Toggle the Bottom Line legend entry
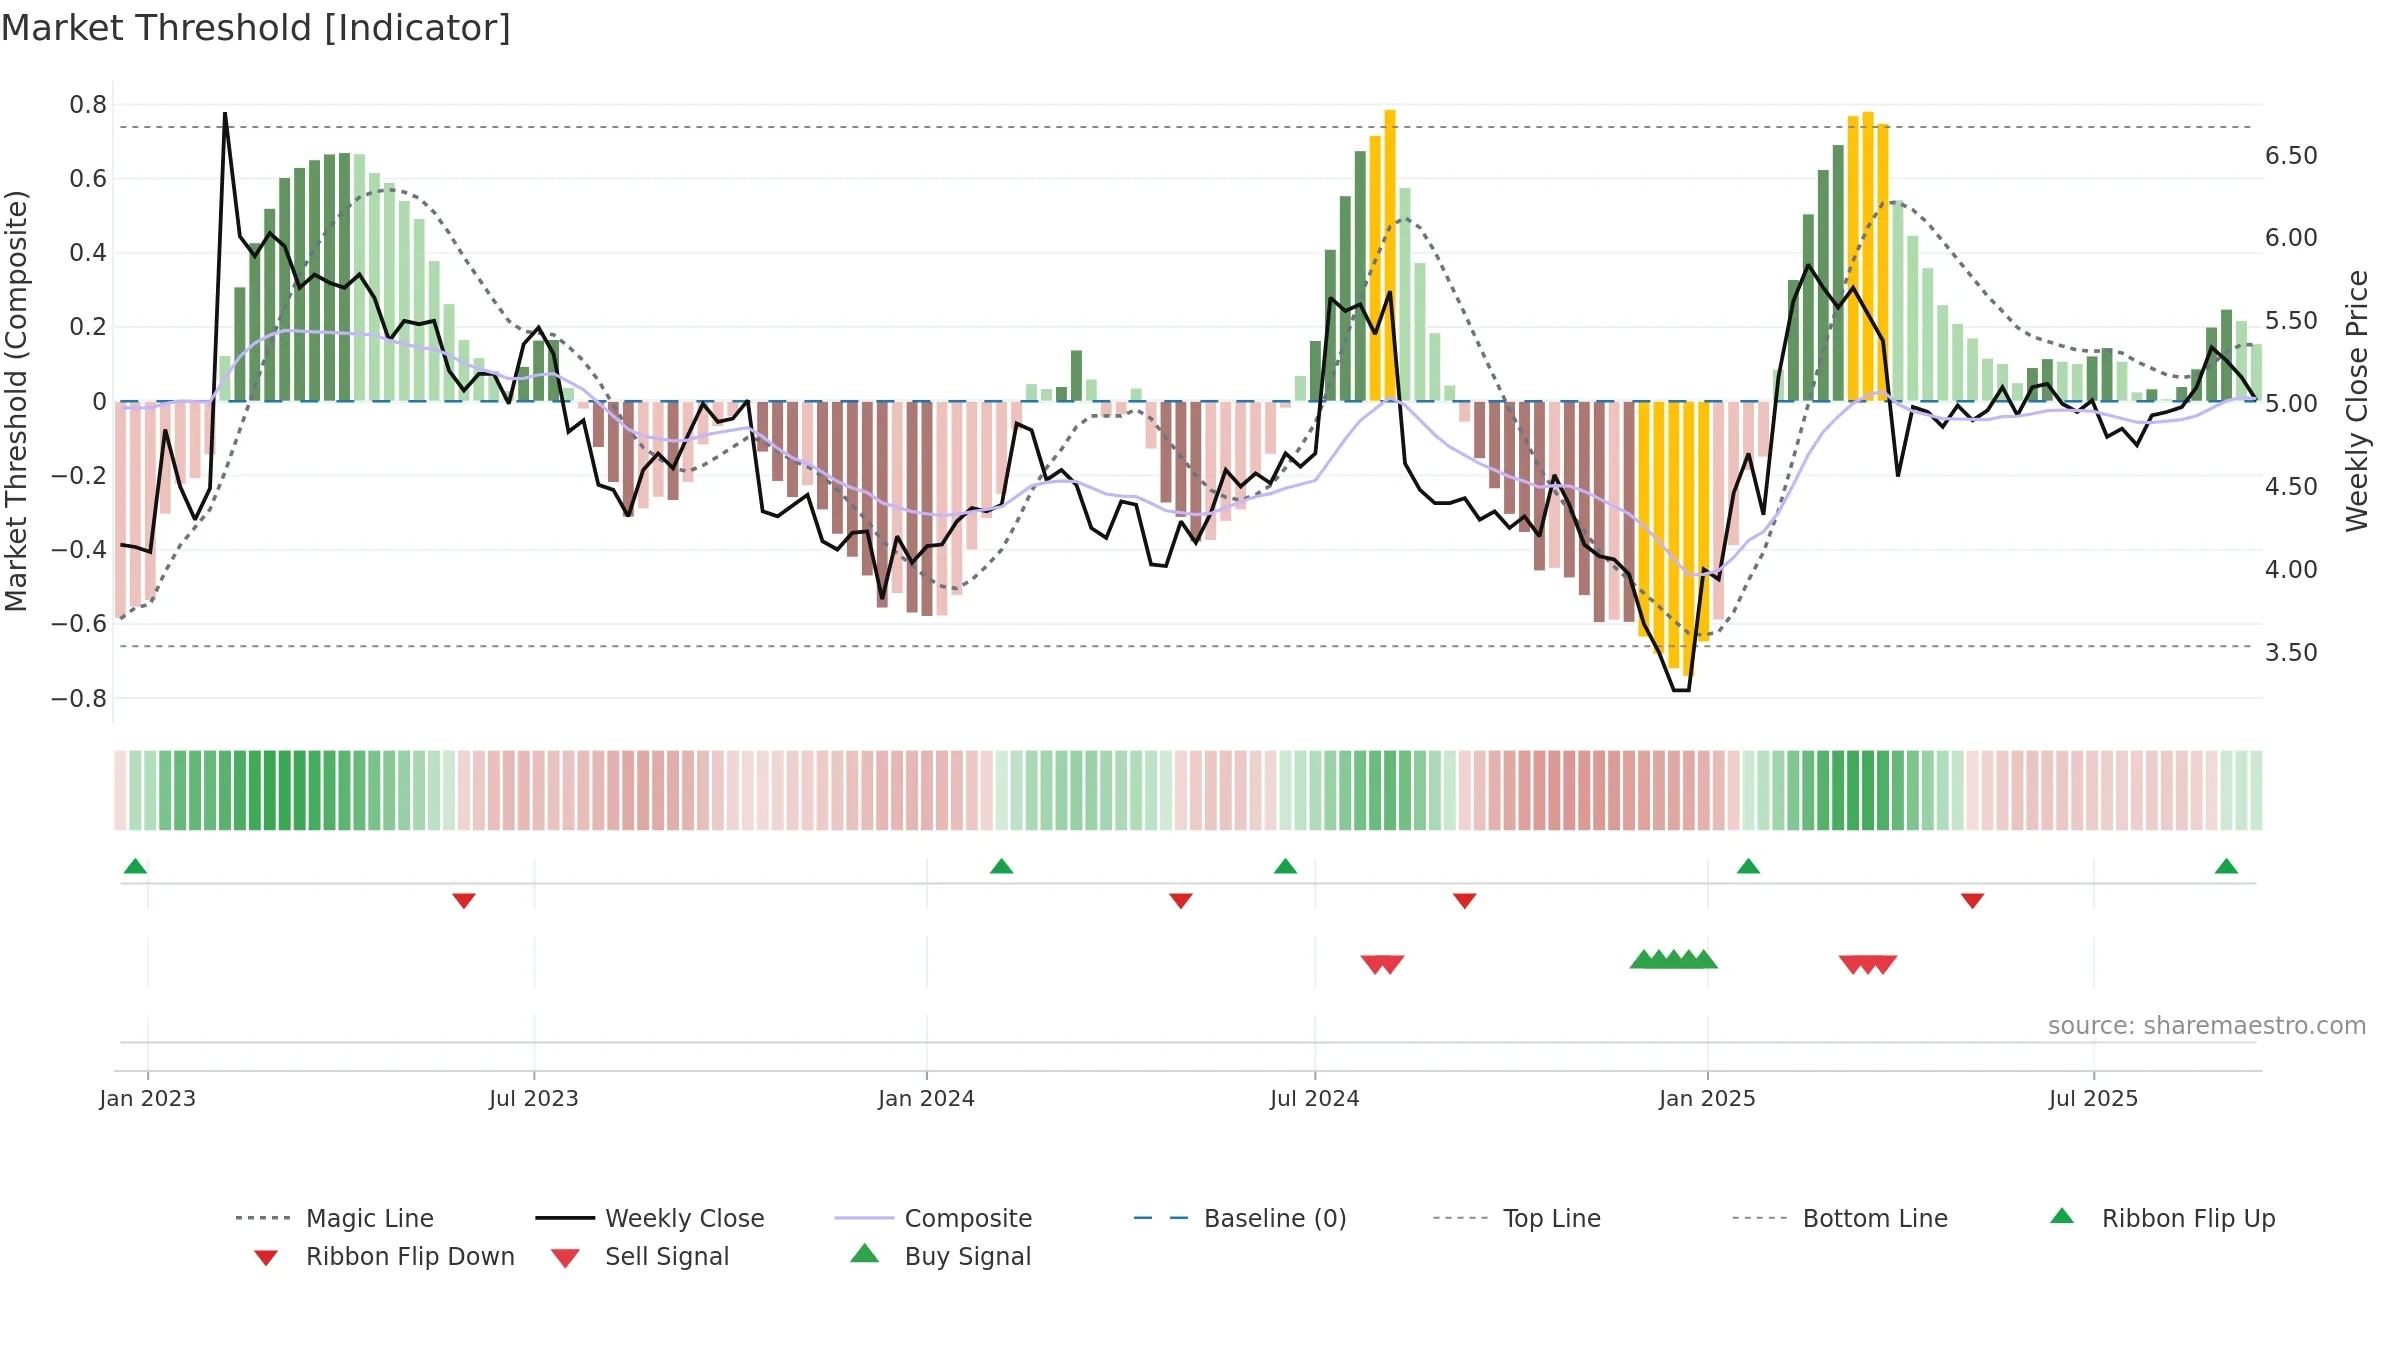The width and height of the screenshot is (2400, 1350). pyautogui.click(x=1840, y=1218)
